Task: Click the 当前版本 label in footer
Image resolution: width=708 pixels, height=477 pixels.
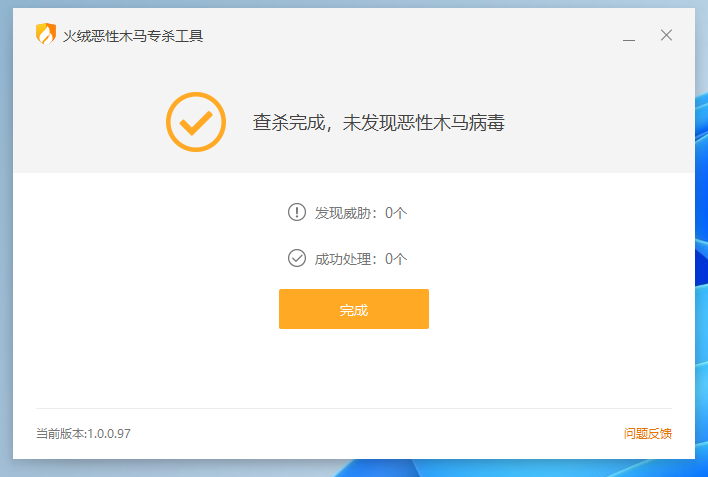Action: click(60, 434)
